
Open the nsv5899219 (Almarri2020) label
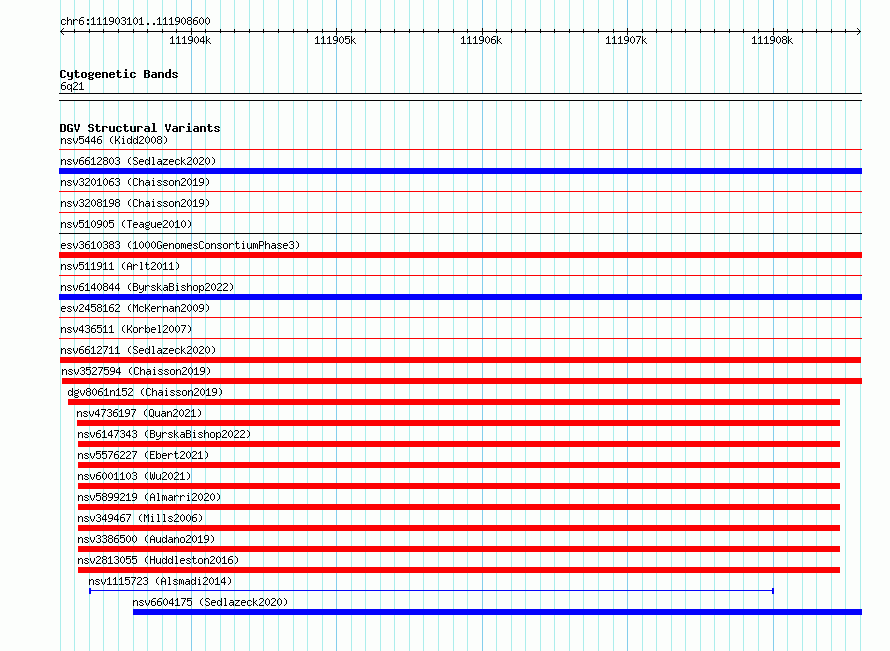(x=149, y=497)
